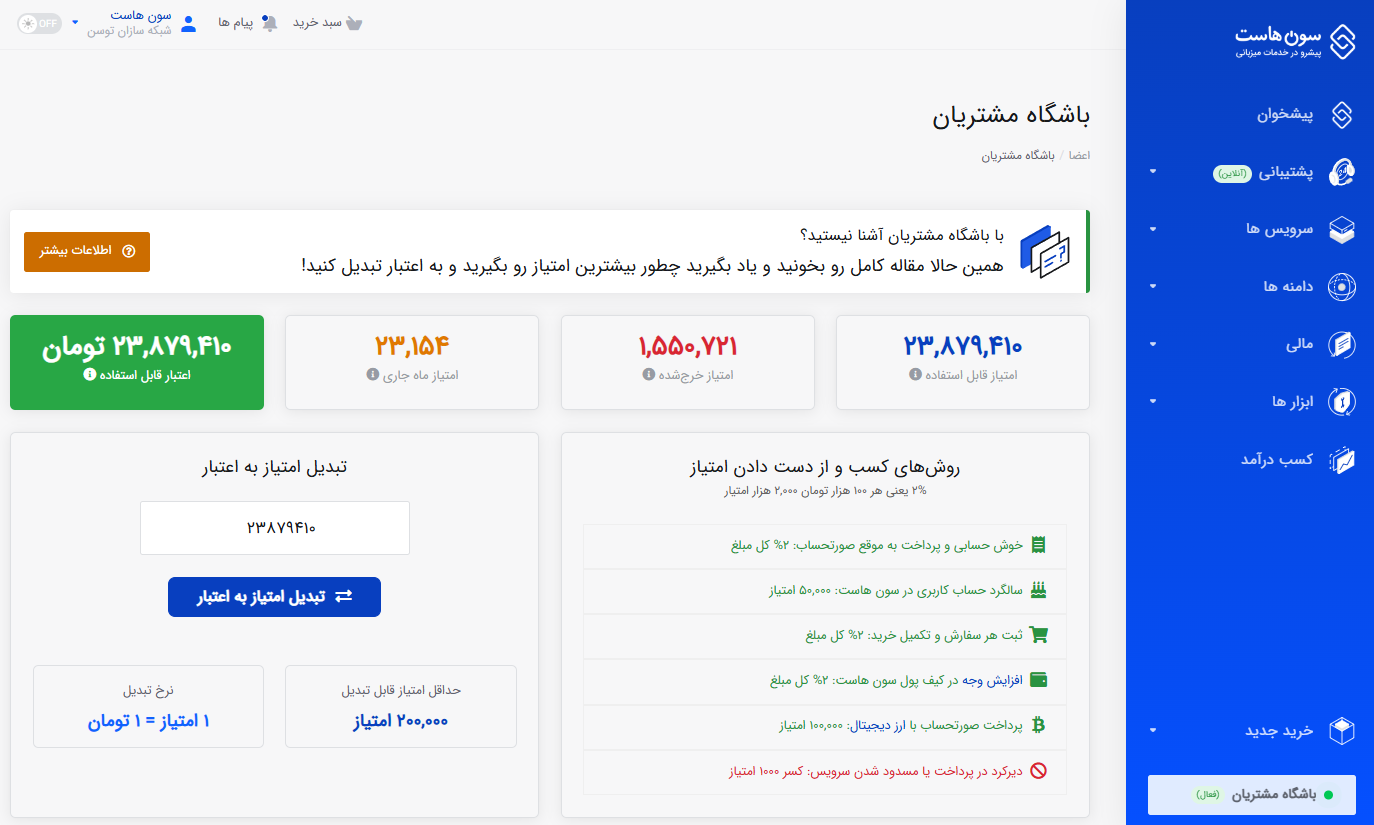Screen dimensions: 1374x825
Task: Click the invoice icon in خوش حسابی row
Action: 1039,545
